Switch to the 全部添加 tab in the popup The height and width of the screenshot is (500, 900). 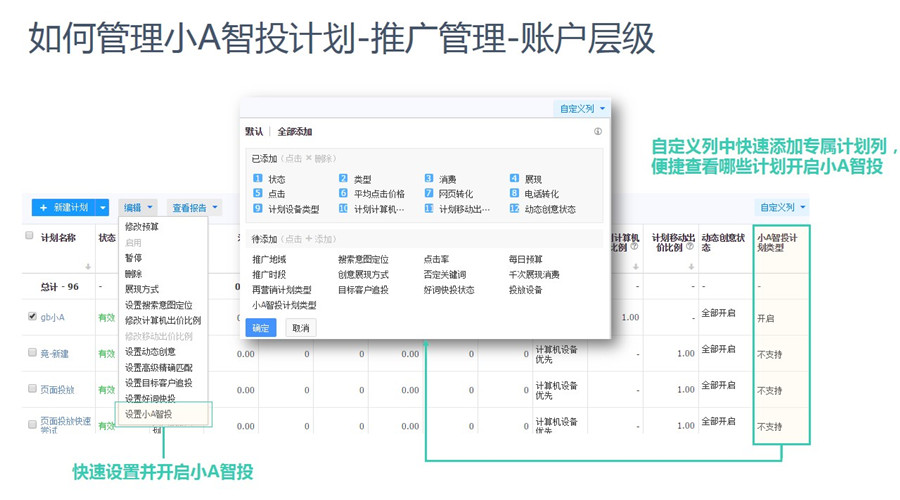click(x=294, y=131)
